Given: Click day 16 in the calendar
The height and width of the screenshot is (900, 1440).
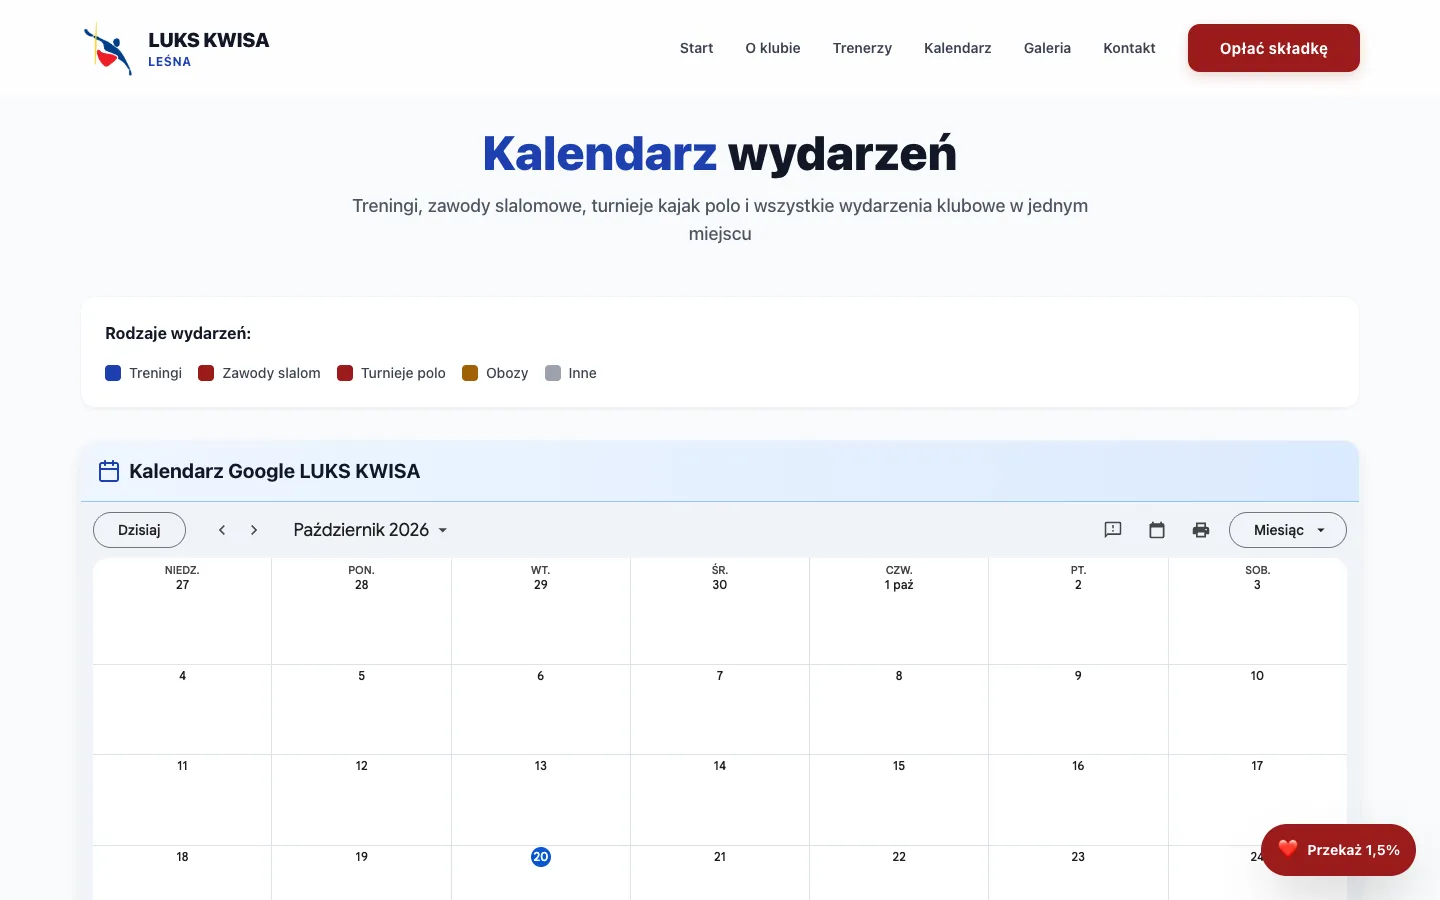Looking at the screenshot, I should click(x=1078, y=766).
